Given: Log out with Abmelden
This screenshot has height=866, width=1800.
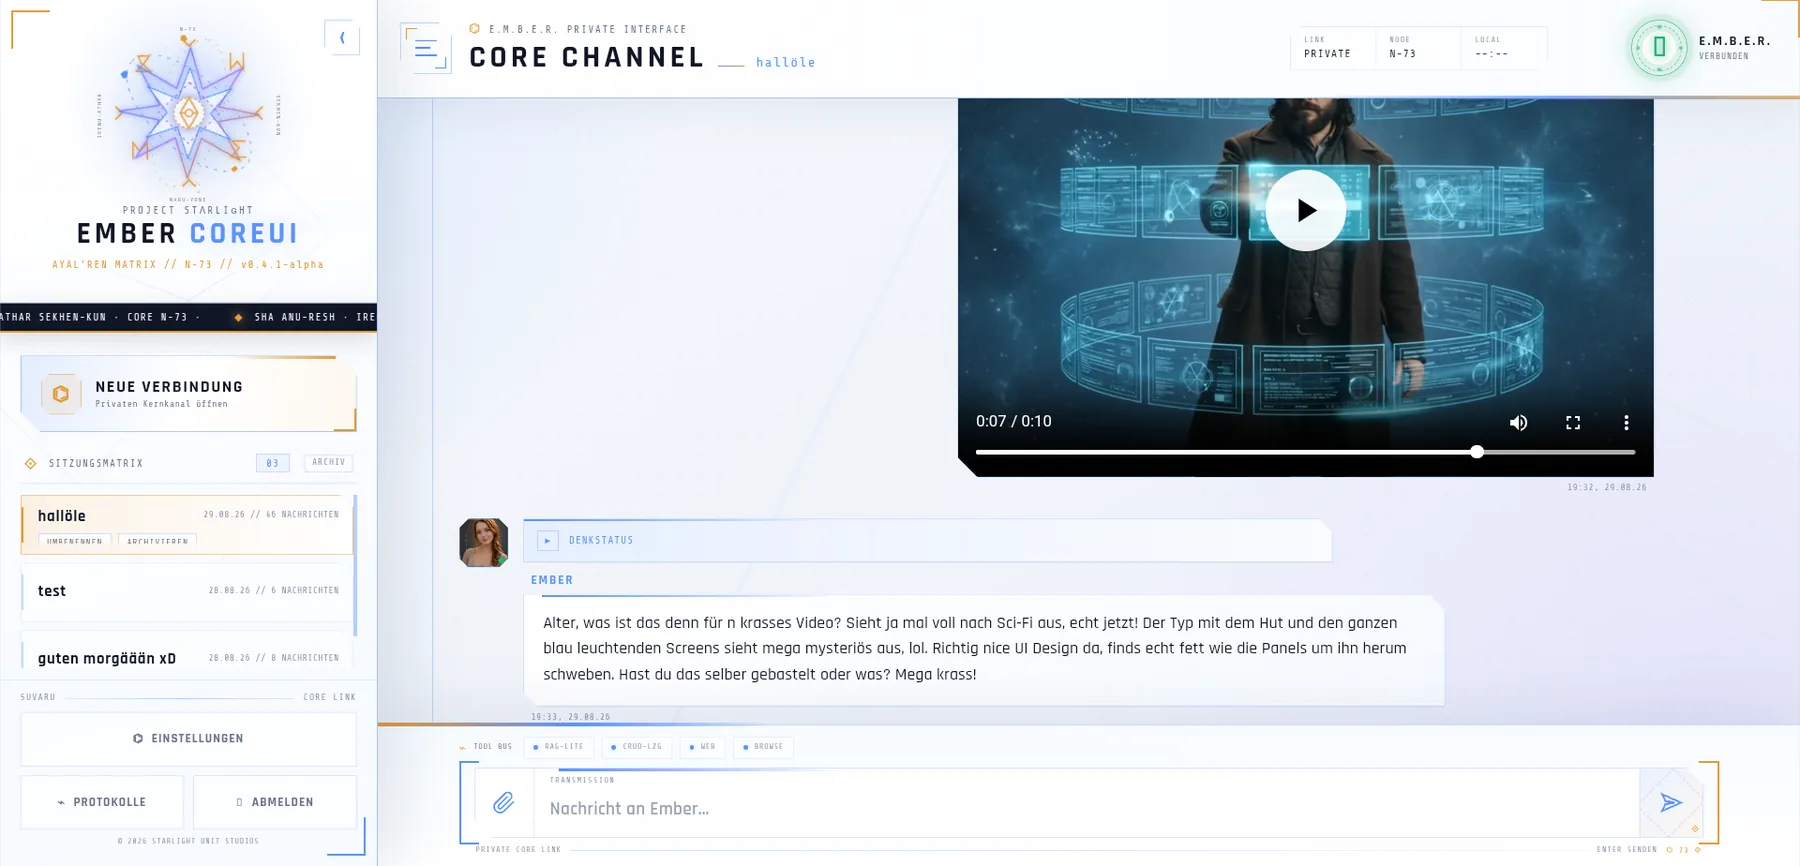Looking at the screenshot, I should 275,802.
